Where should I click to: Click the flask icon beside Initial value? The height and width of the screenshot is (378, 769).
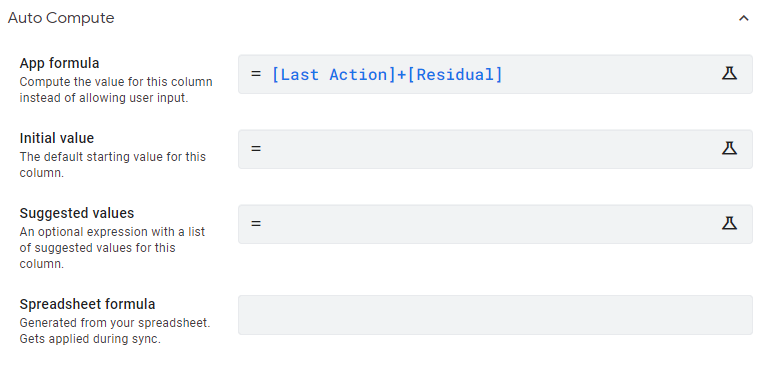[729, 148]
